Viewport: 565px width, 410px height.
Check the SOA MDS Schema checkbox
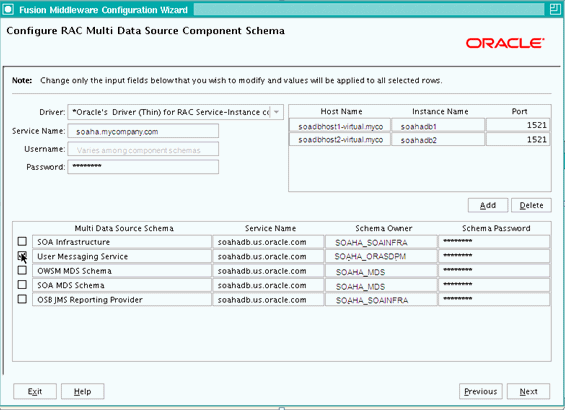22,285
